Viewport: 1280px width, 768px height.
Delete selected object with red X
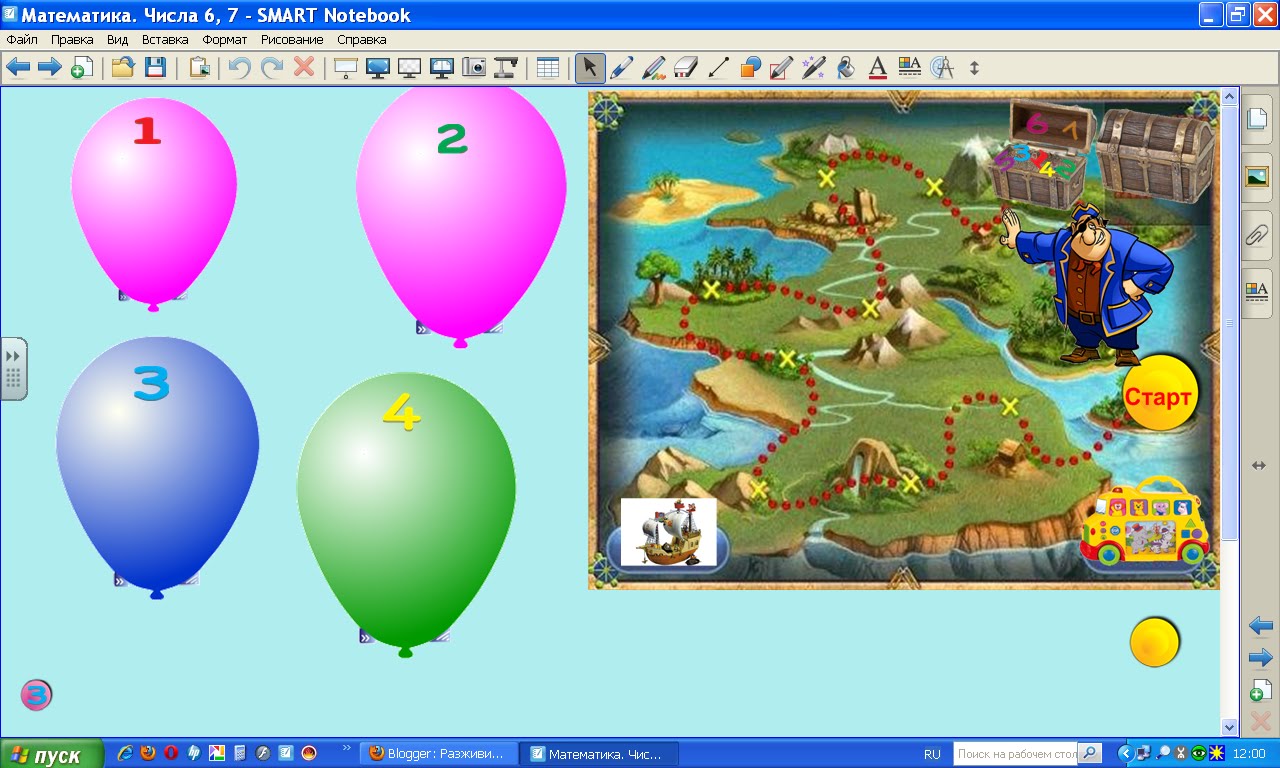click(304, 67)
